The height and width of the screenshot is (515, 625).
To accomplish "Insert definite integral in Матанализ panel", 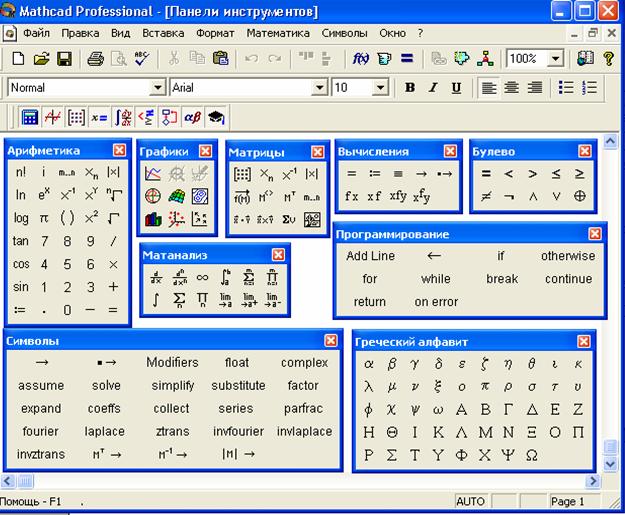I will [x=226, y=277].
